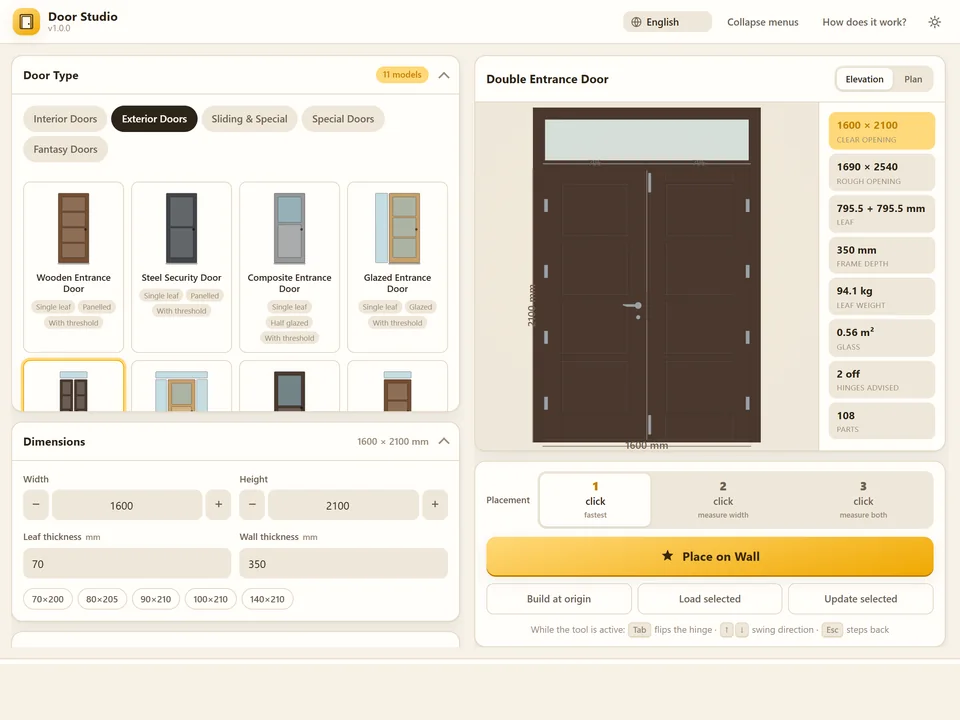Image resolution: width=960 pixels, height=720 pixels.
Task: Click the 11 models badge
Action: 402,75
